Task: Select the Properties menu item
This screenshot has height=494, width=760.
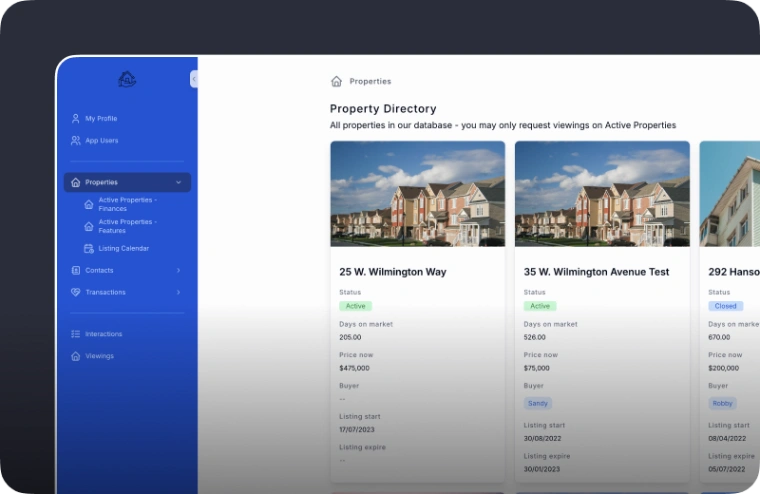Action: (x=127, y=182)
